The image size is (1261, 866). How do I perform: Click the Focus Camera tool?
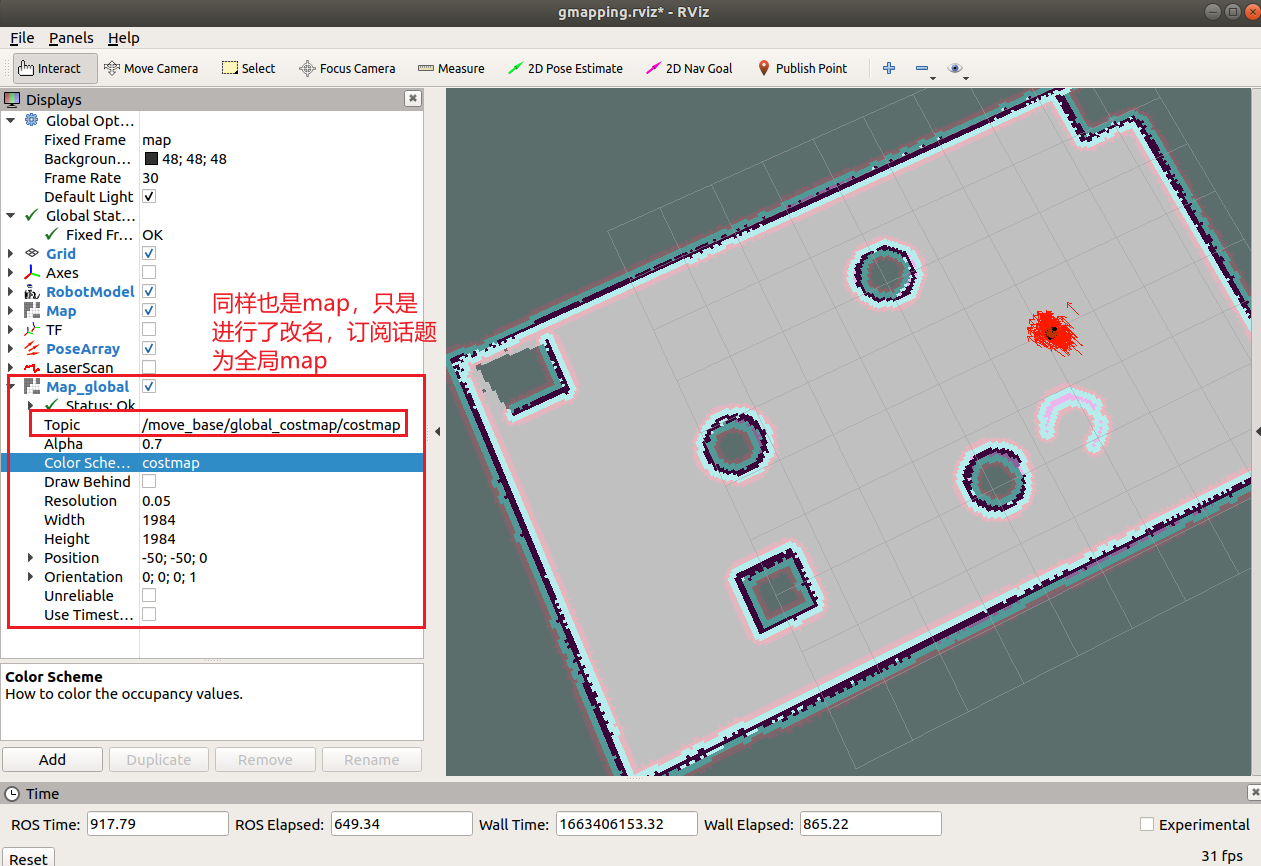[347, 67]
